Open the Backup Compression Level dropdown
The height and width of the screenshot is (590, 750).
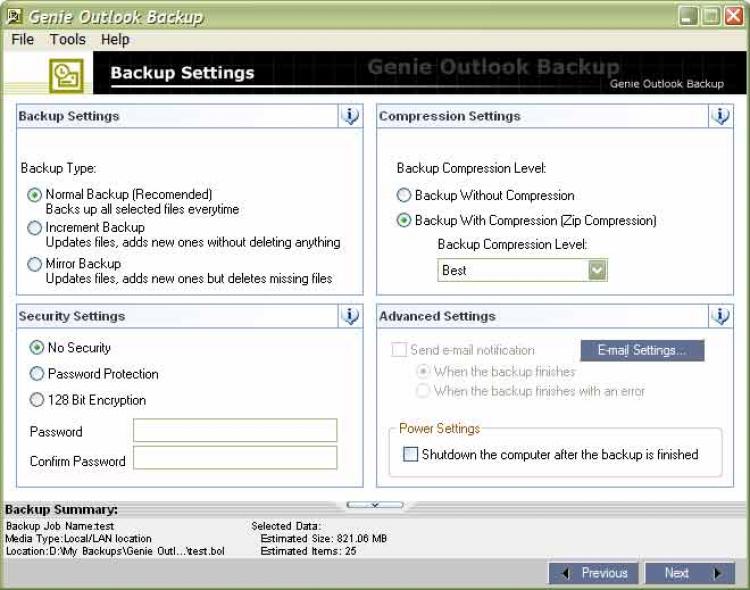point(597,270)
